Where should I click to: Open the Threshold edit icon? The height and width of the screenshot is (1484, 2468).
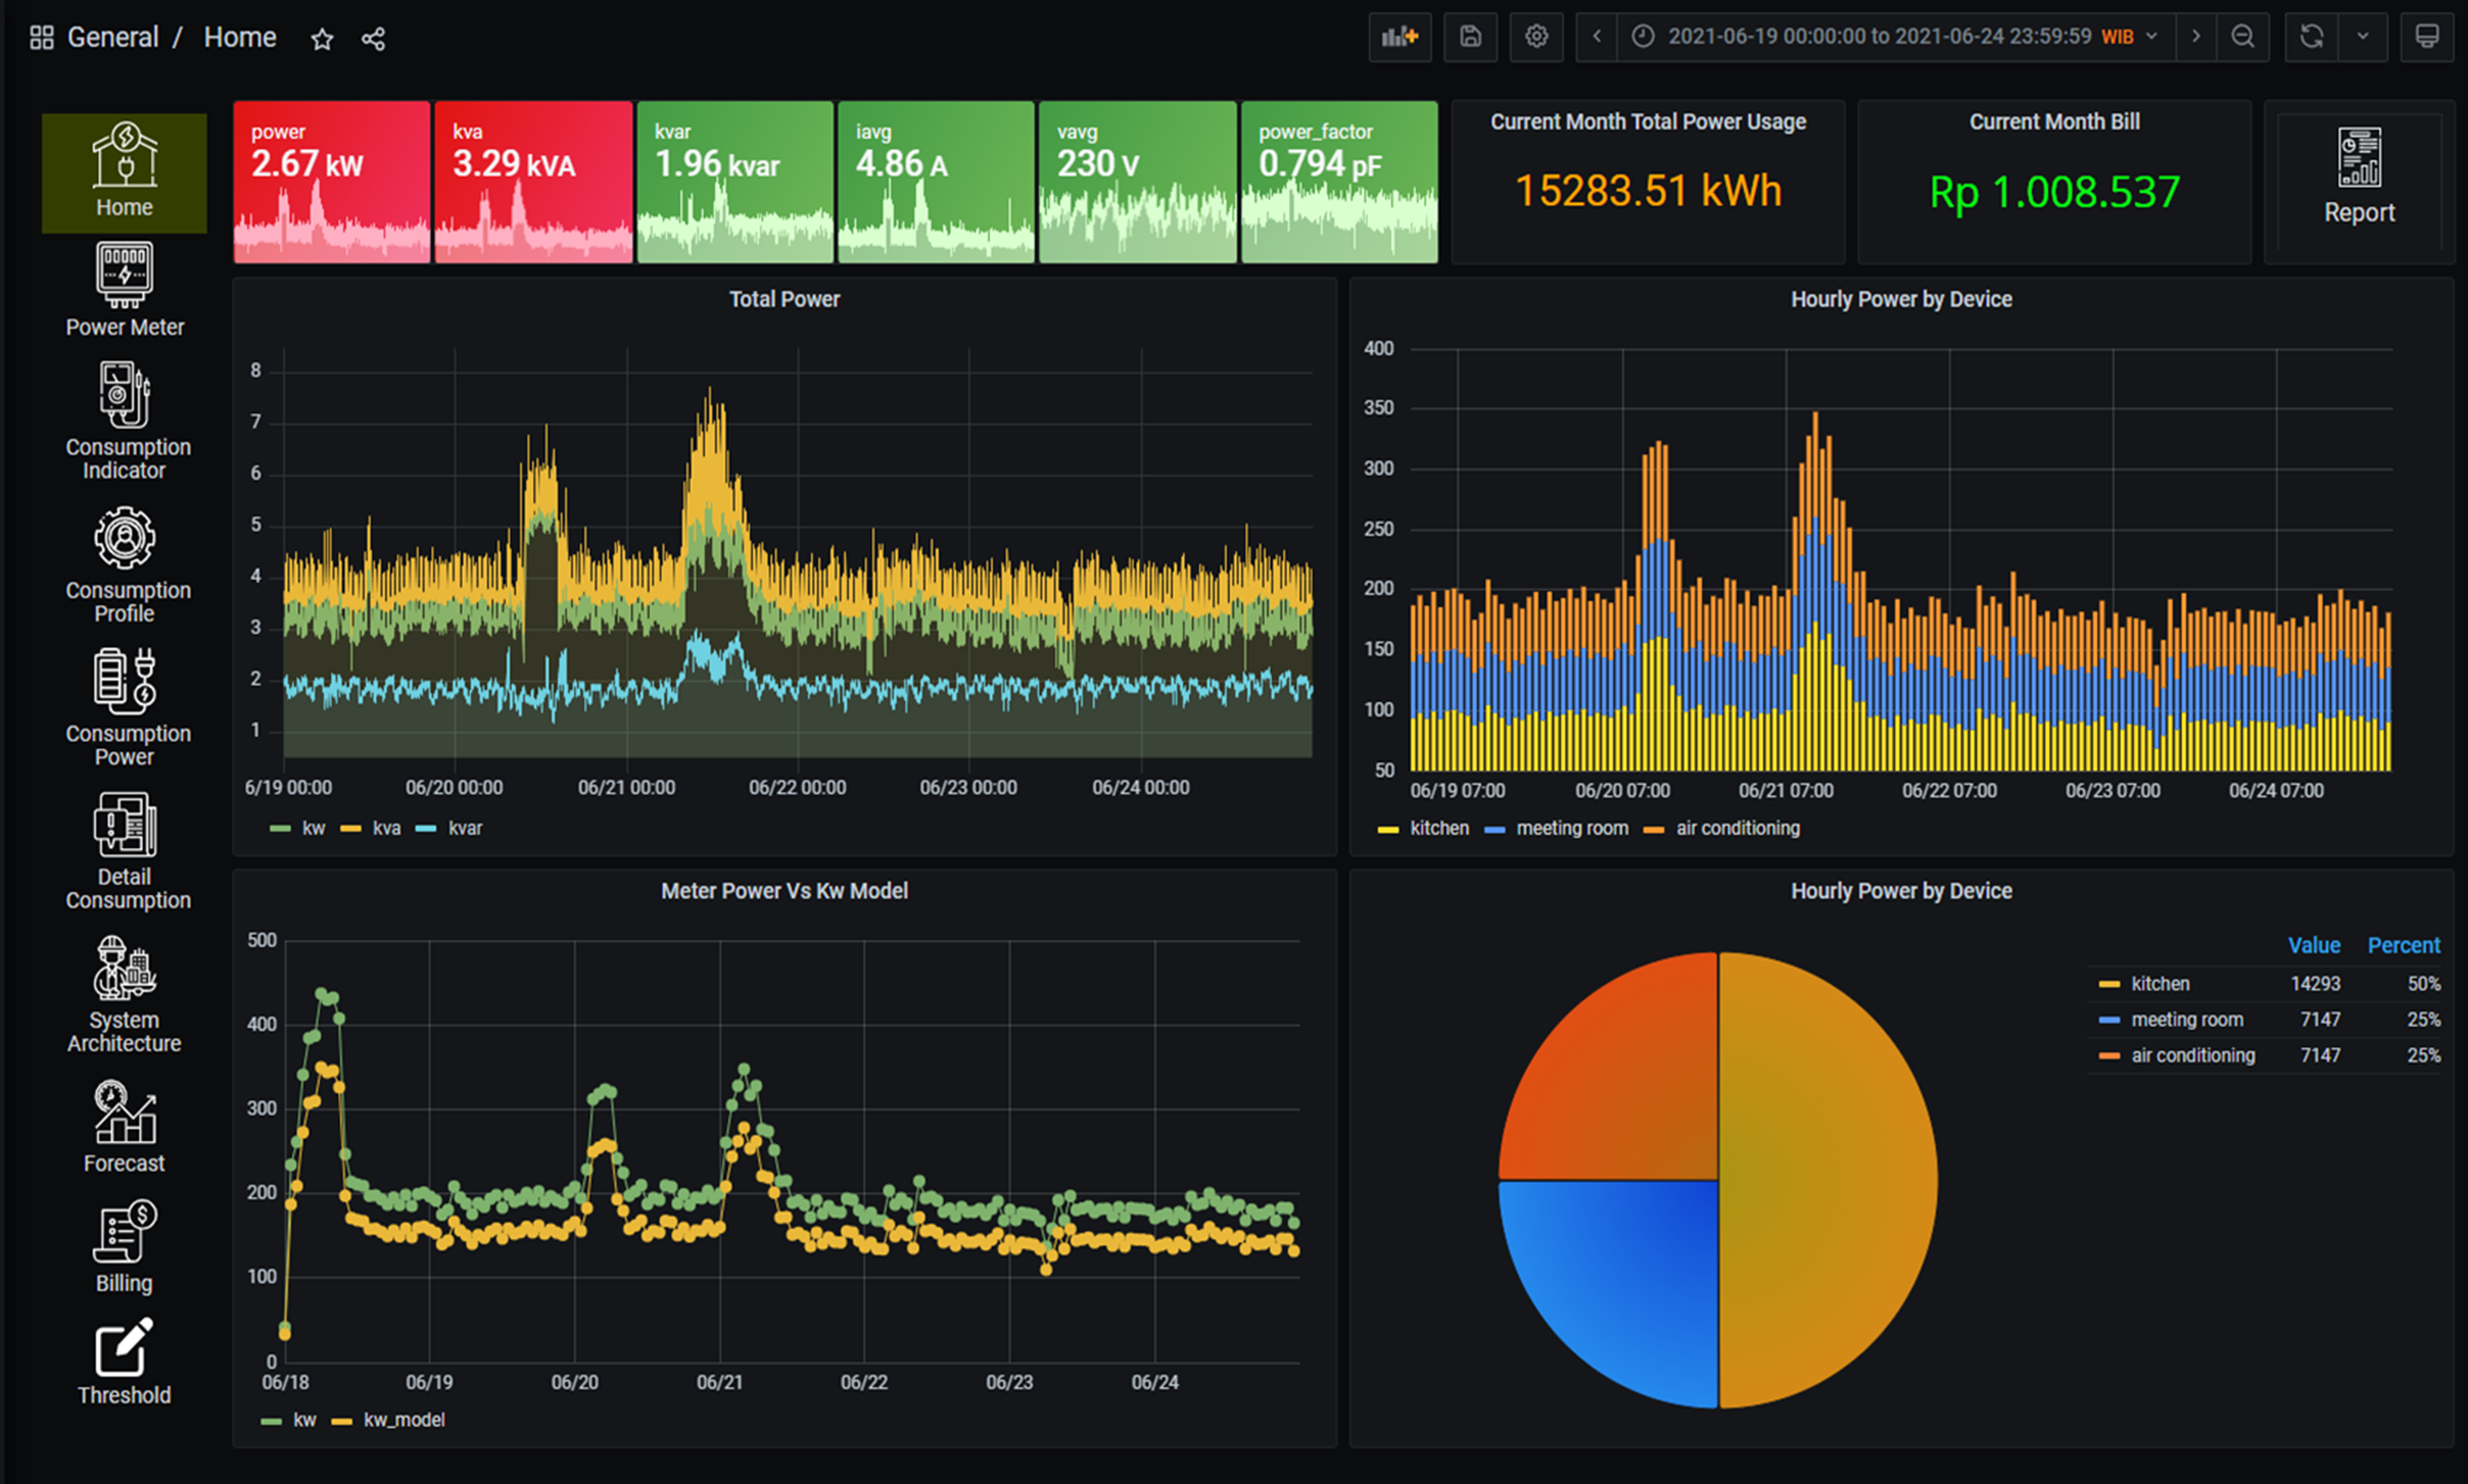point(124,1347)
